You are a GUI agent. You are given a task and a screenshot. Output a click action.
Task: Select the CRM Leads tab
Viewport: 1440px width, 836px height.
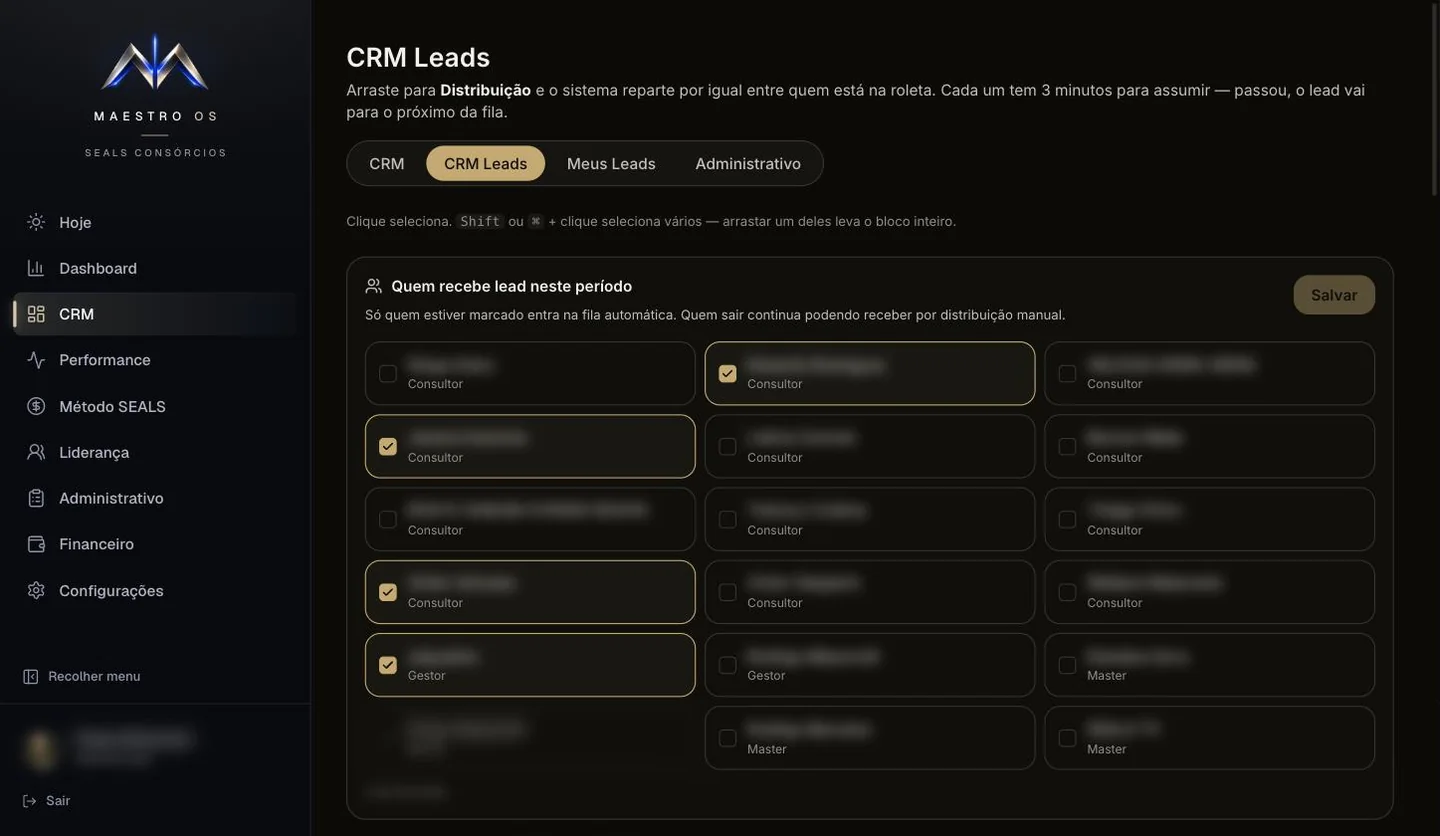click(486, 163)
